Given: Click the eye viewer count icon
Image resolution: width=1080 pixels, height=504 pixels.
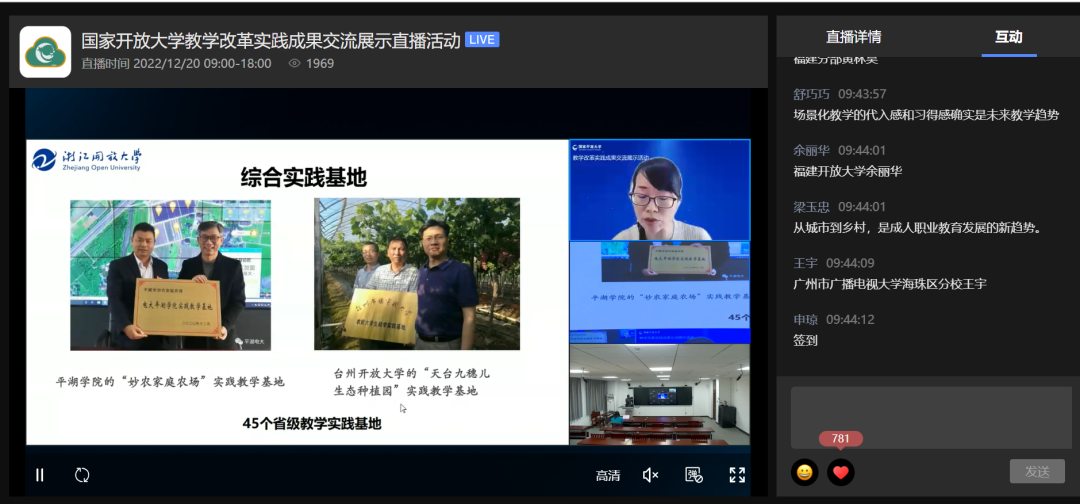Looking at the screenshot, I should click(x=295, y=63).
